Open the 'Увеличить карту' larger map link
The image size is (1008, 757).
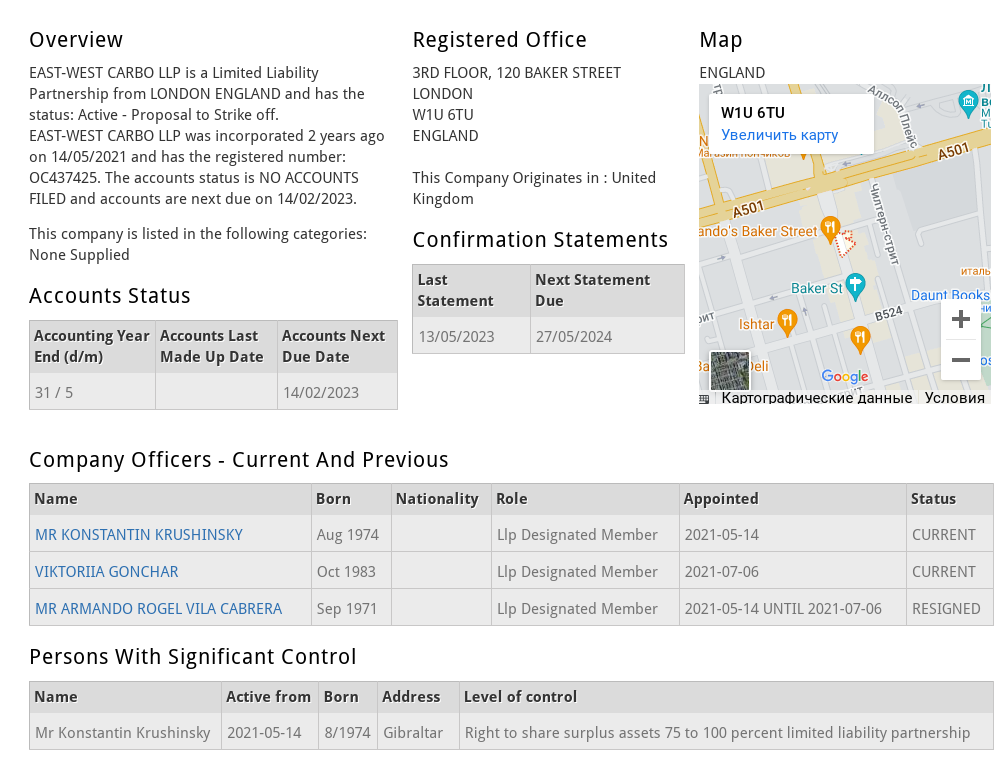780,135
